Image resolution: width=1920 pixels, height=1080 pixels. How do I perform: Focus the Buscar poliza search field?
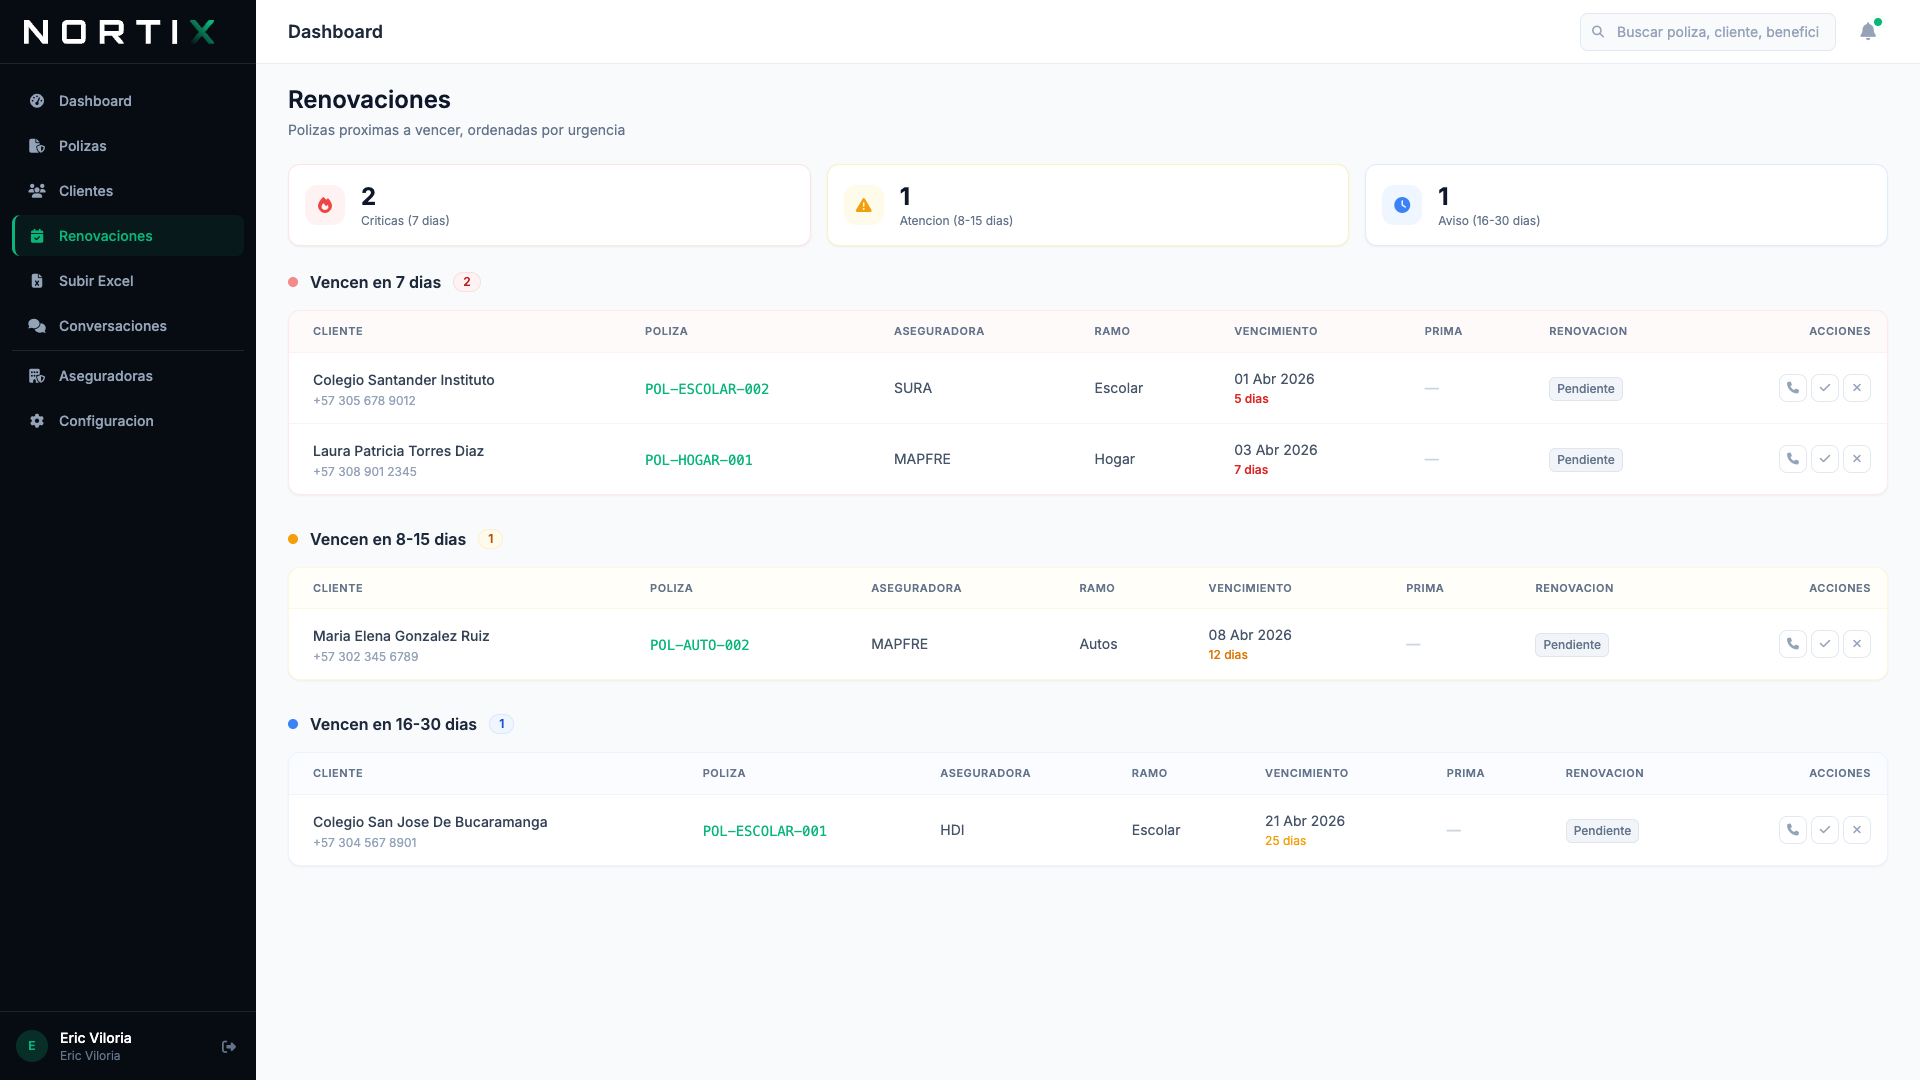(1717, 32)
